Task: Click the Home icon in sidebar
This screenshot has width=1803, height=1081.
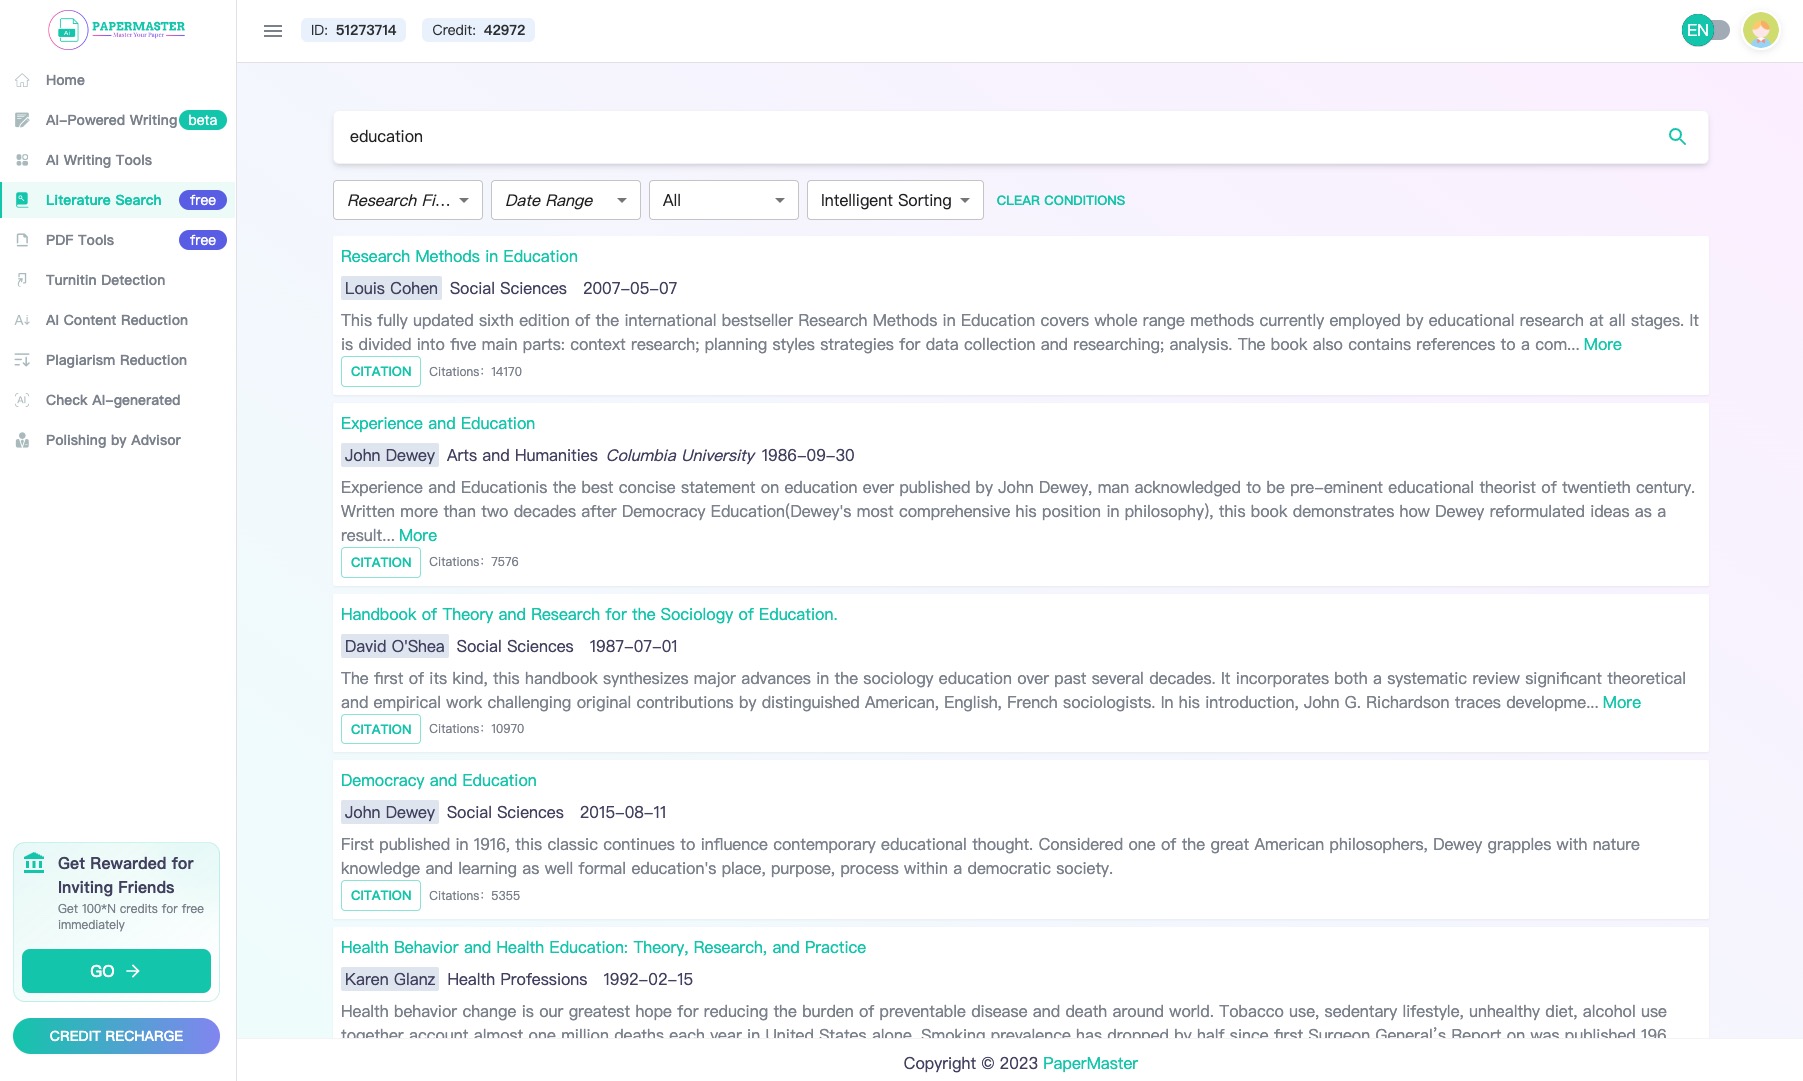Action: point(22,80)
